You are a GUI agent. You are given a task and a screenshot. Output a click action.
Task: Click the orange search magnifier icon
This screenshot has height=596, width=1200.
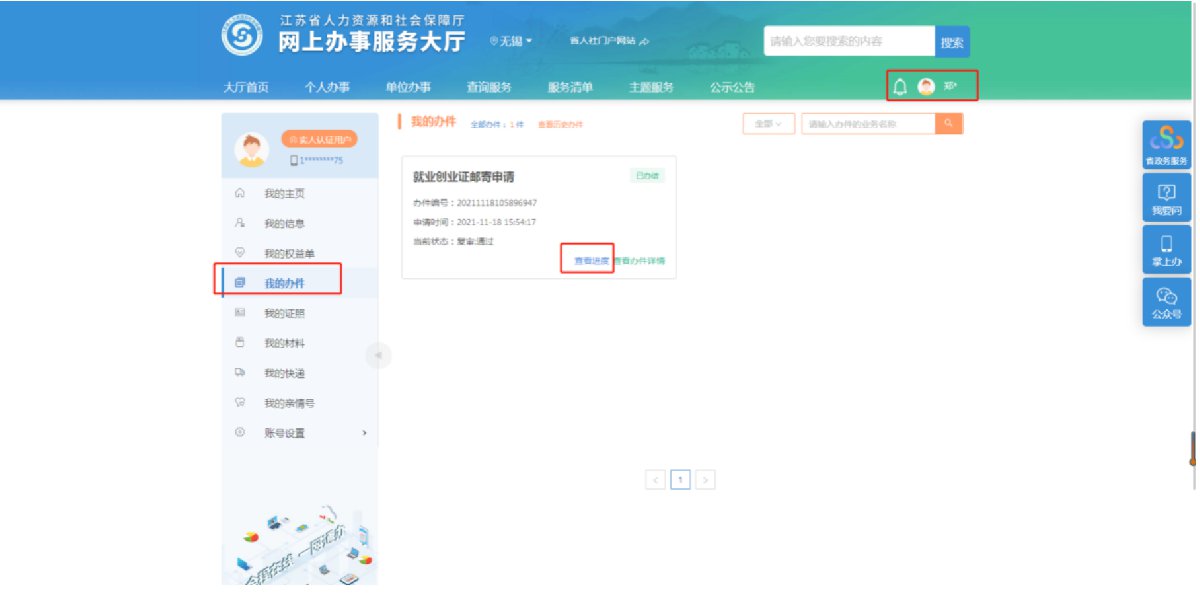[949, 124]
